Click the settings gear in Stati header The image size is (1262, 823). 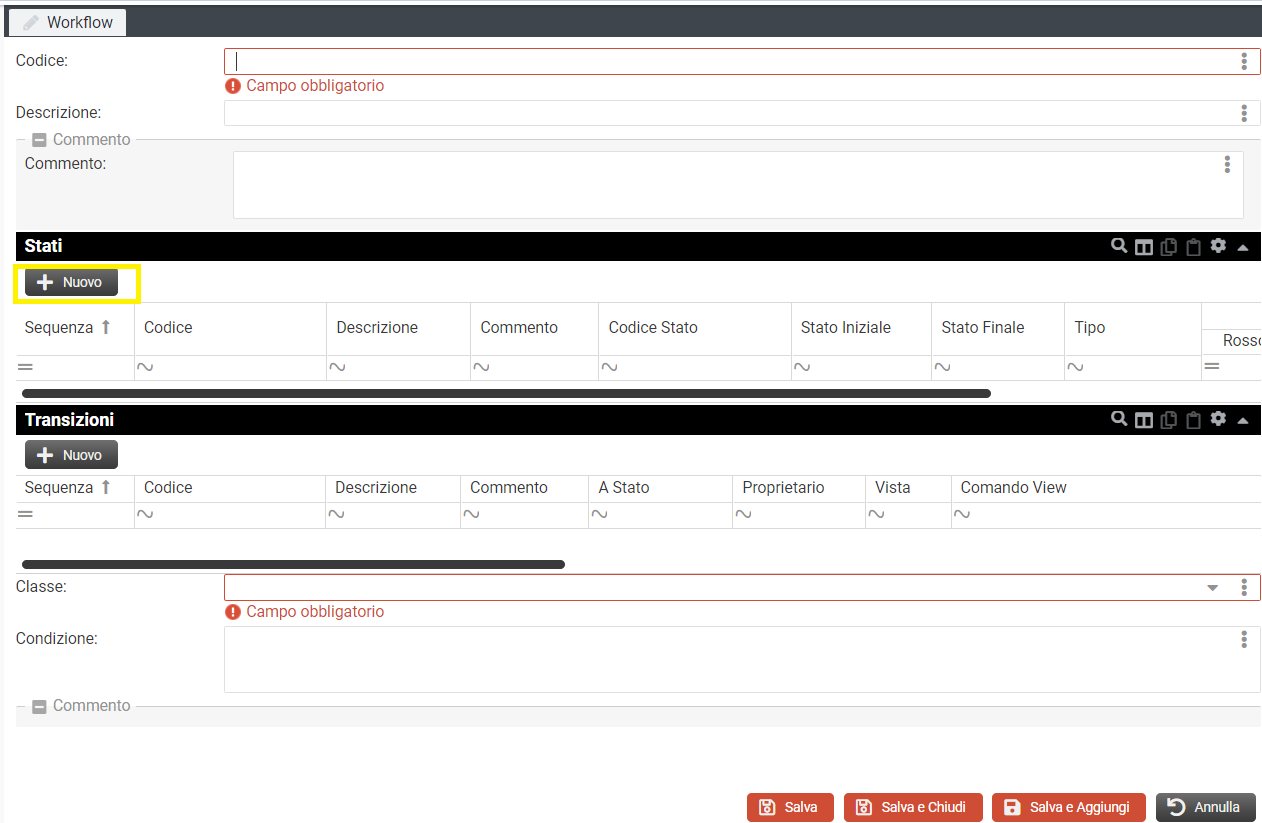click(1218, 246)
